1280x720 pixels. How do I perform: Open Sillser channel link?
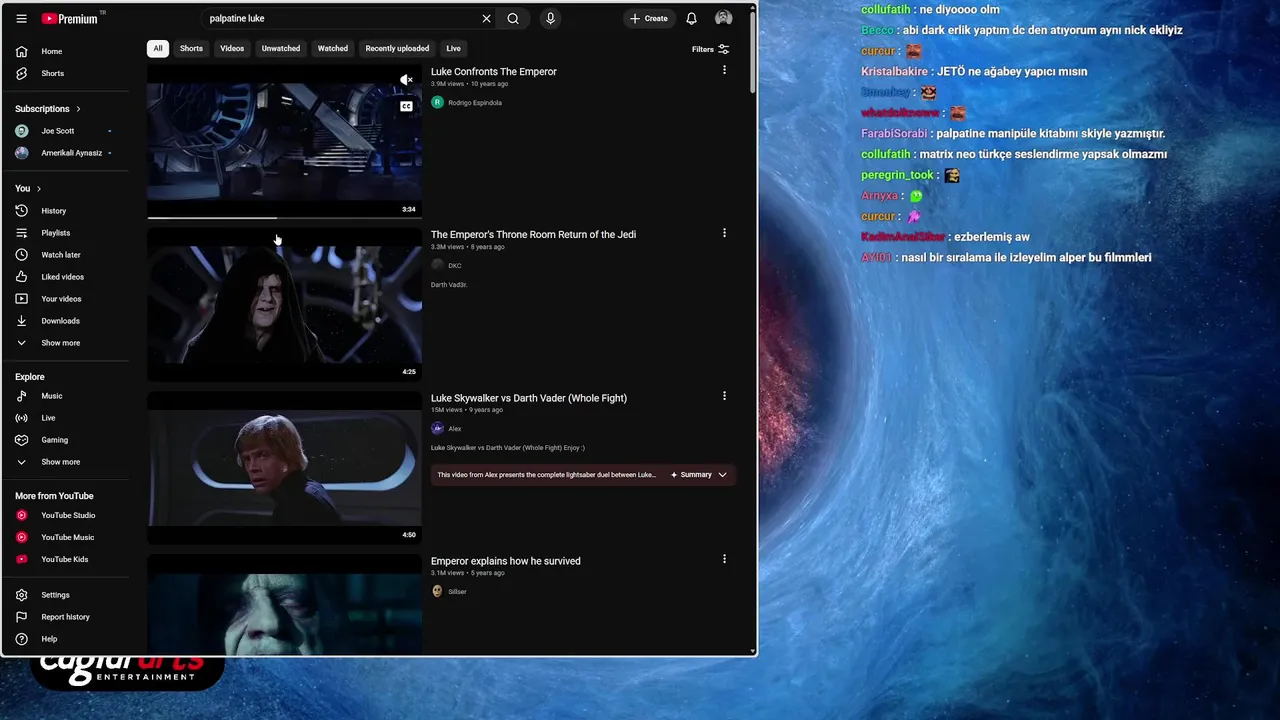[x=457, y=592]
